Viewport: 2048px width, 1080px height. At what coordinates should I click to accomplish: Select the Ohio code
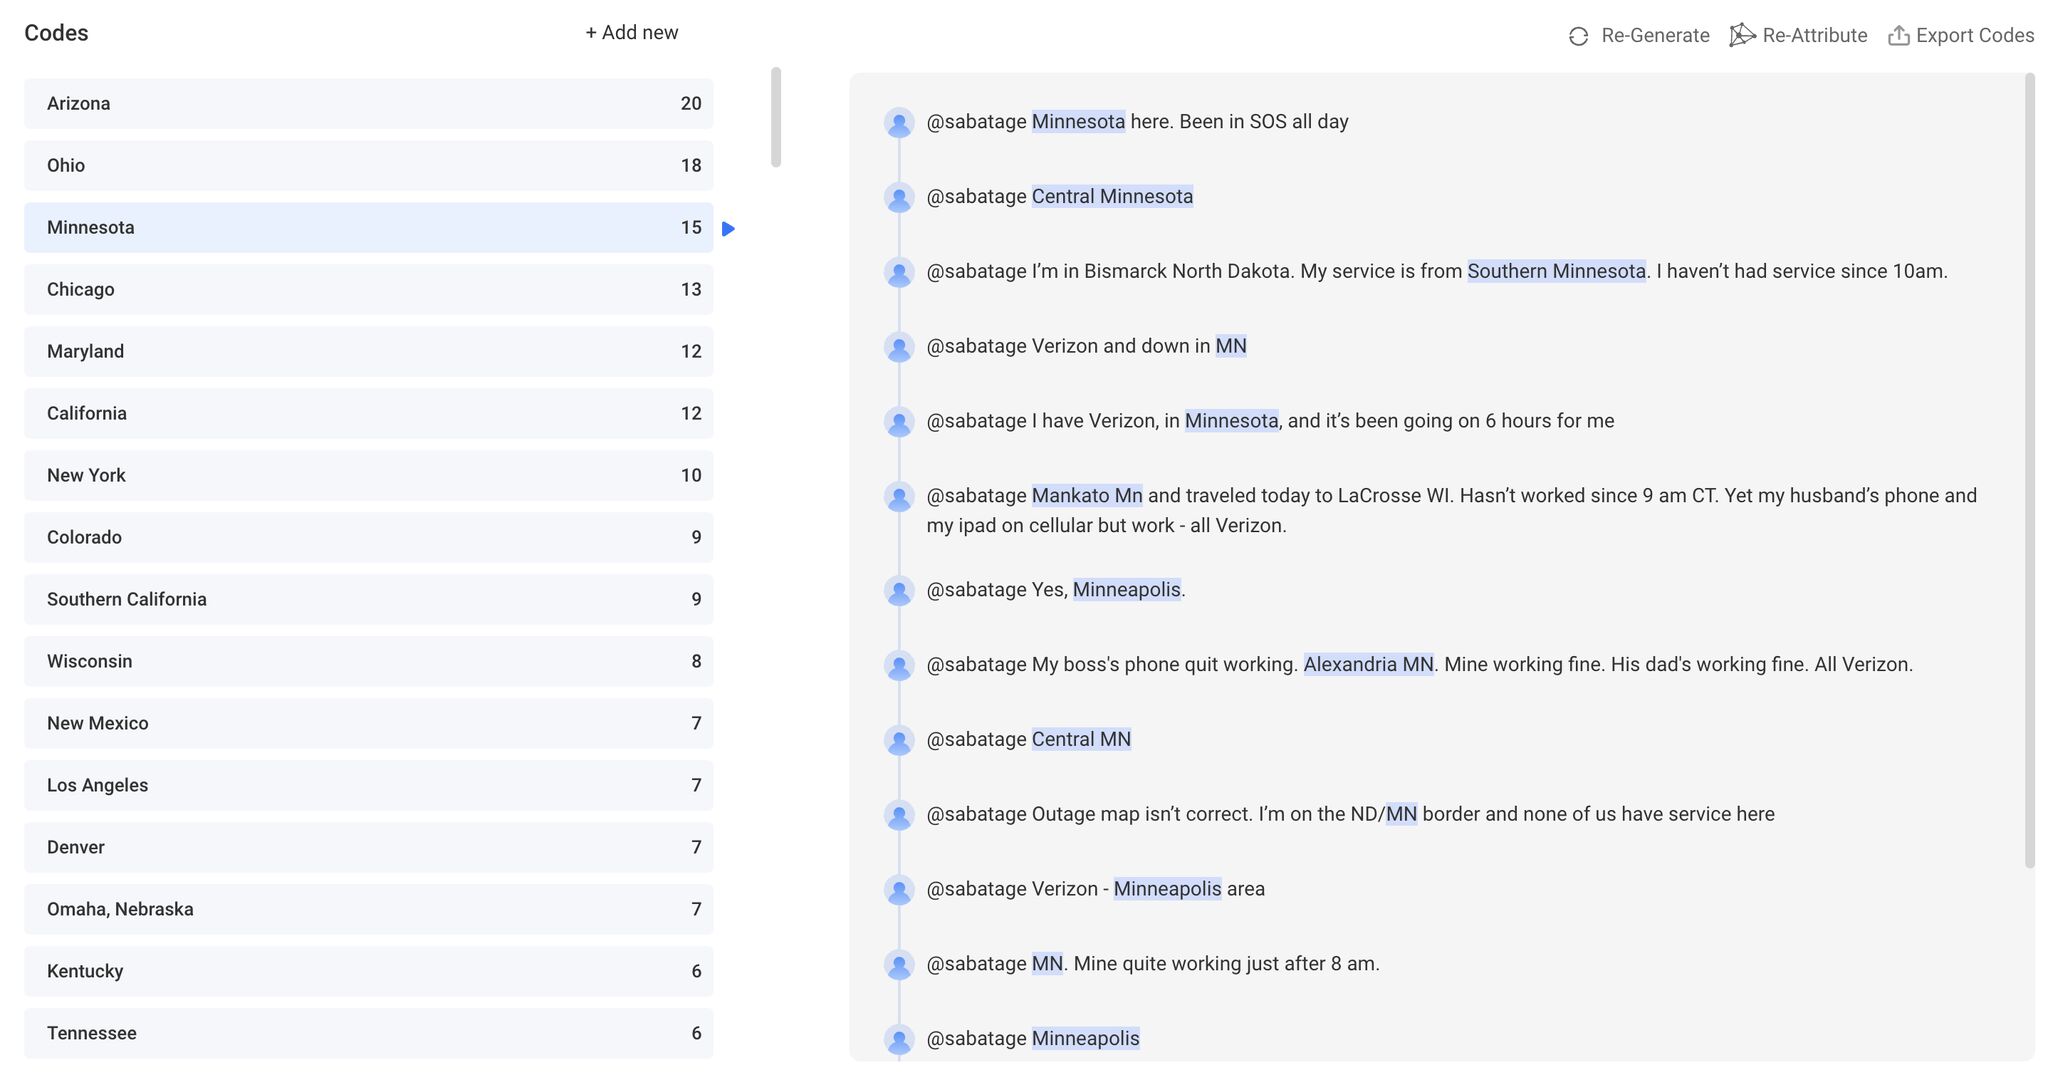[368, 165]
